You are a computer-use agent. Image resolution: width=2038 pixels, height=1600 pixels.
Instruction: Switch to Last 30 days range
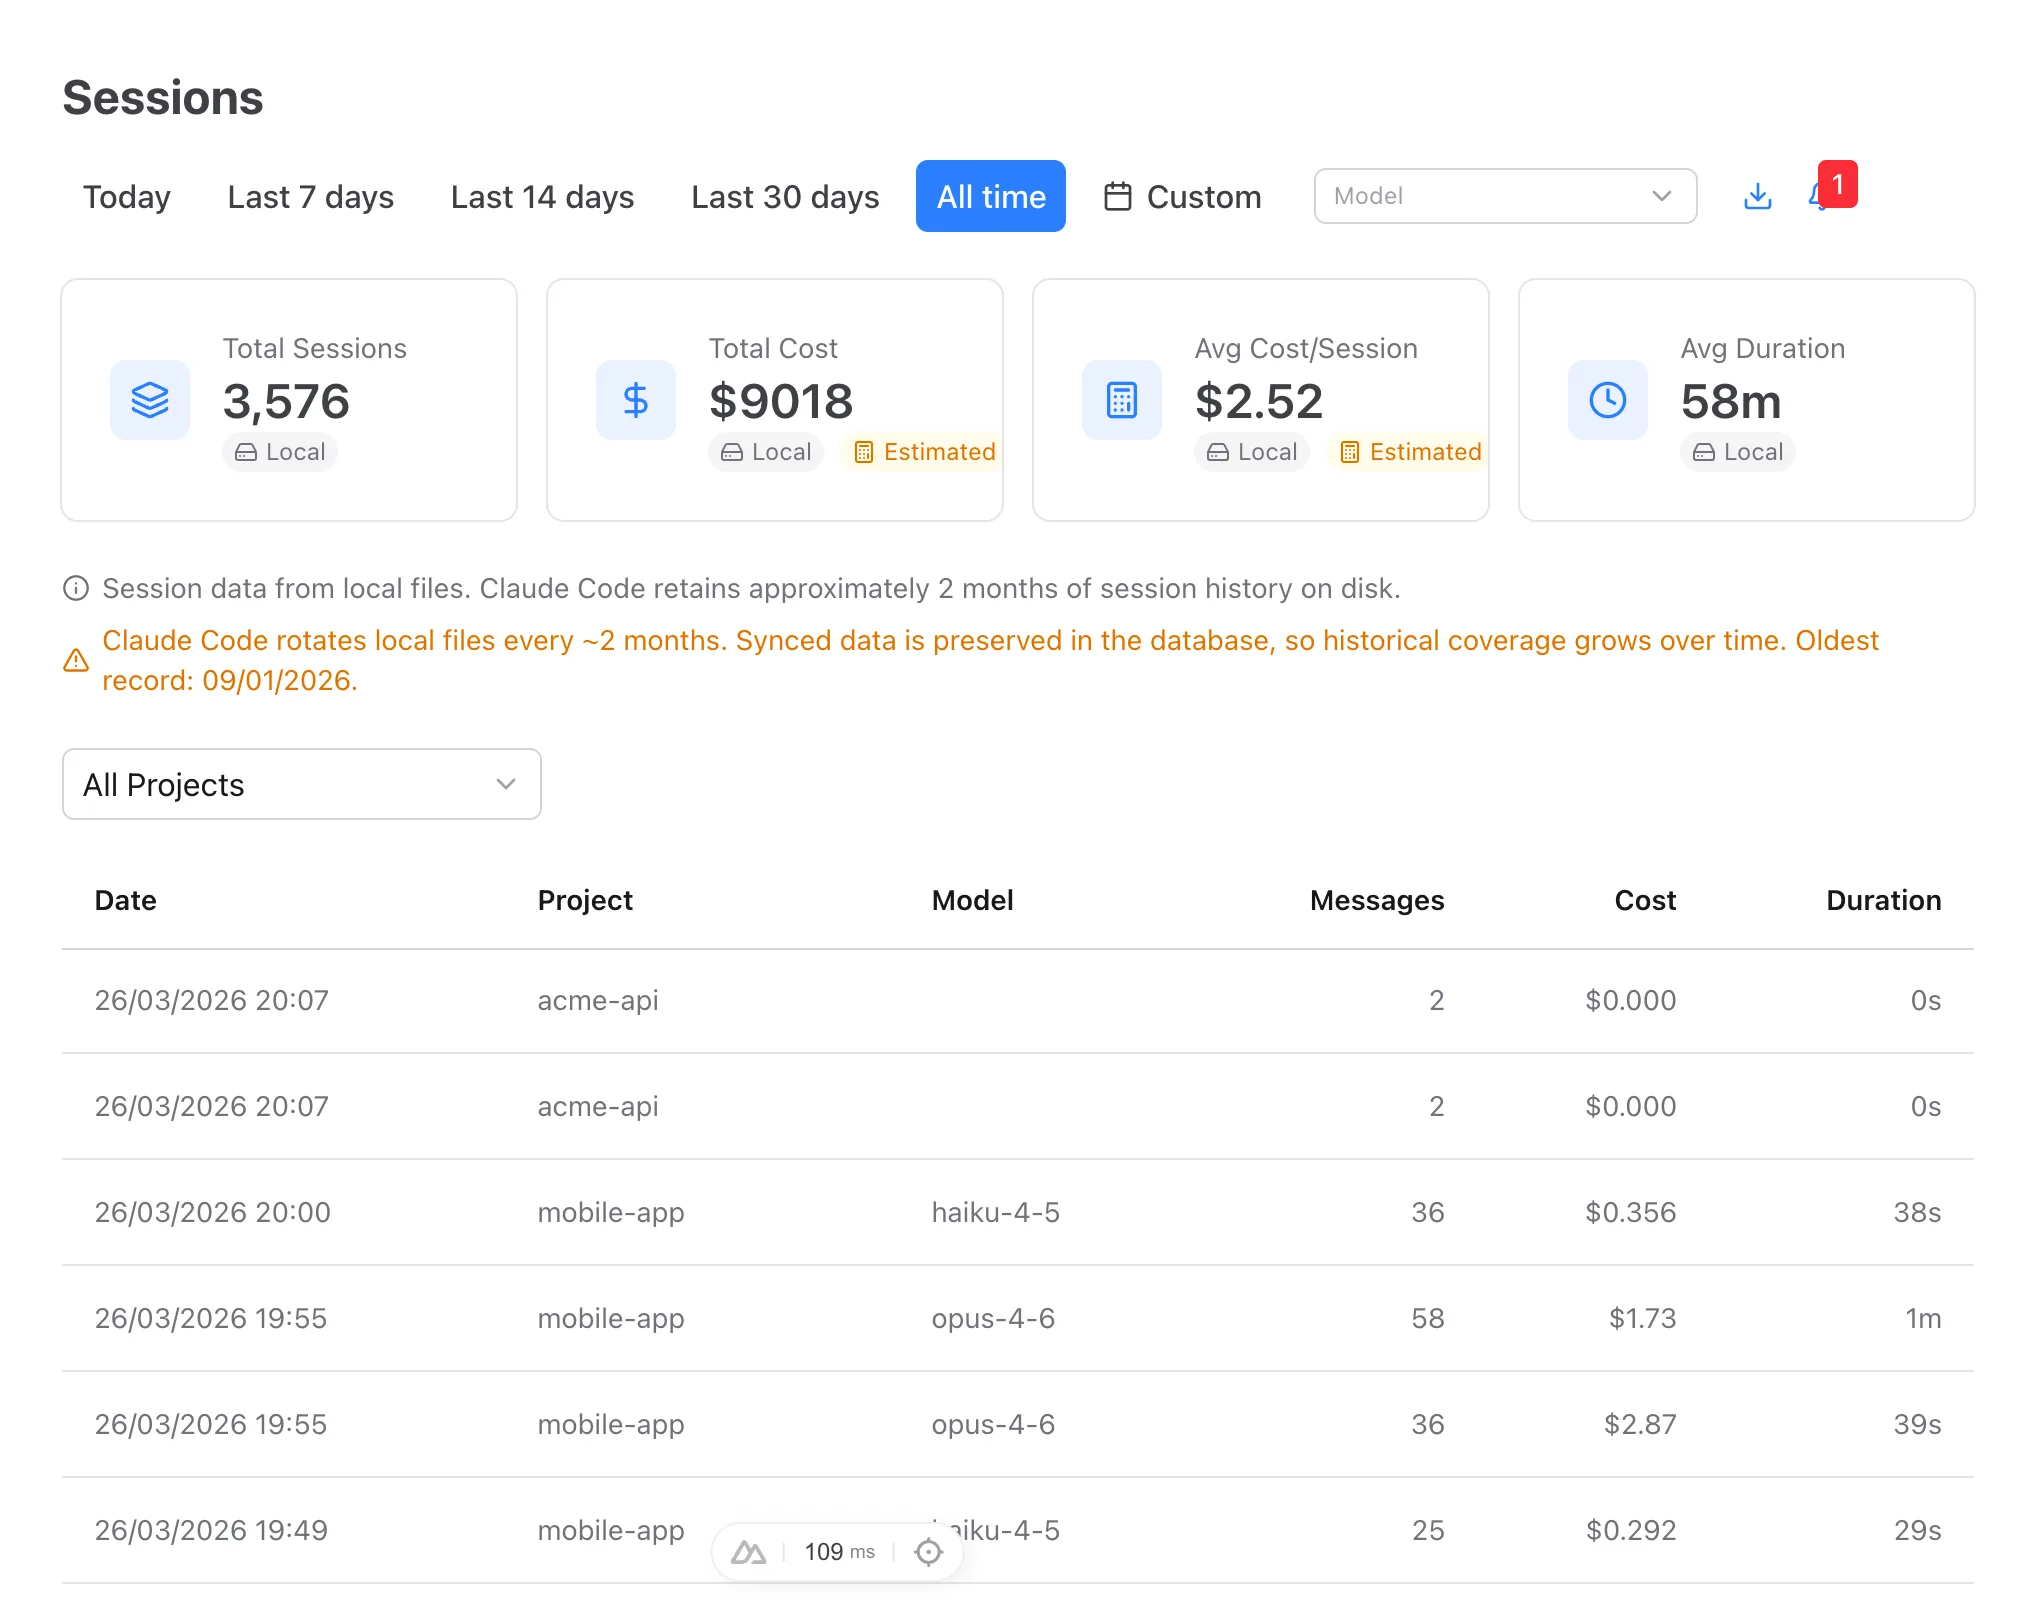[785, 196]
